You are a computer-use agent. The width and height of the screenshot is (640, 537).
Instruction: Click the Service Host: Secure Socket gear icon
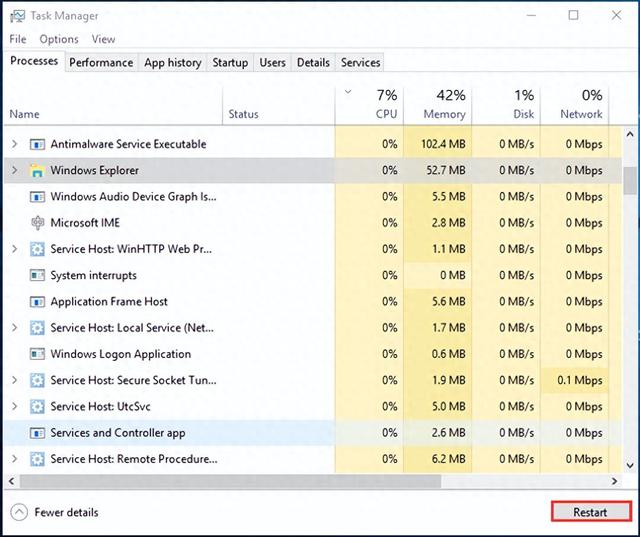[x=37, y=380]
